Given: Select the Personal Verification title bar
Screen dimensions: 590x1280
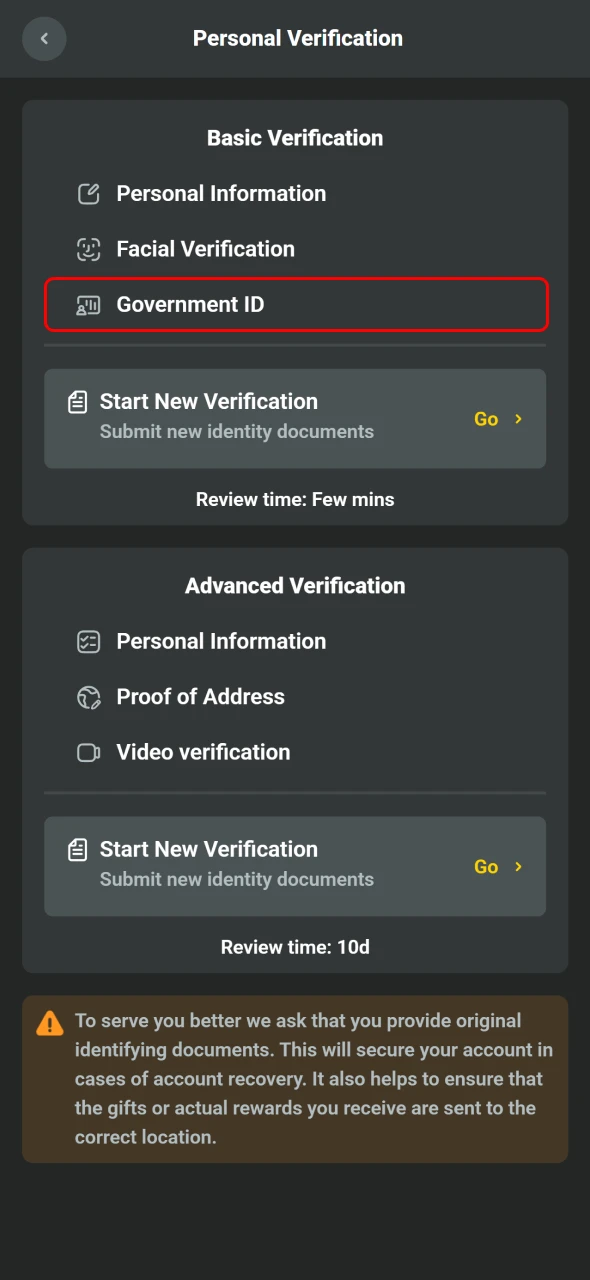Looking at the screenshot, I should click(295, 38).
